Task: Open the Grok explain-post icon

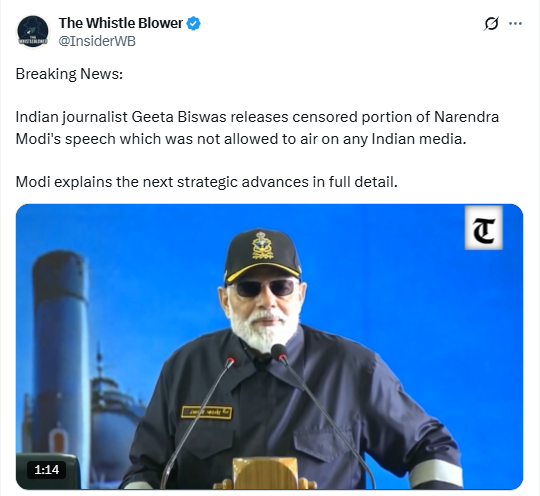Action: pyautogui.click(x=491, y=23)
